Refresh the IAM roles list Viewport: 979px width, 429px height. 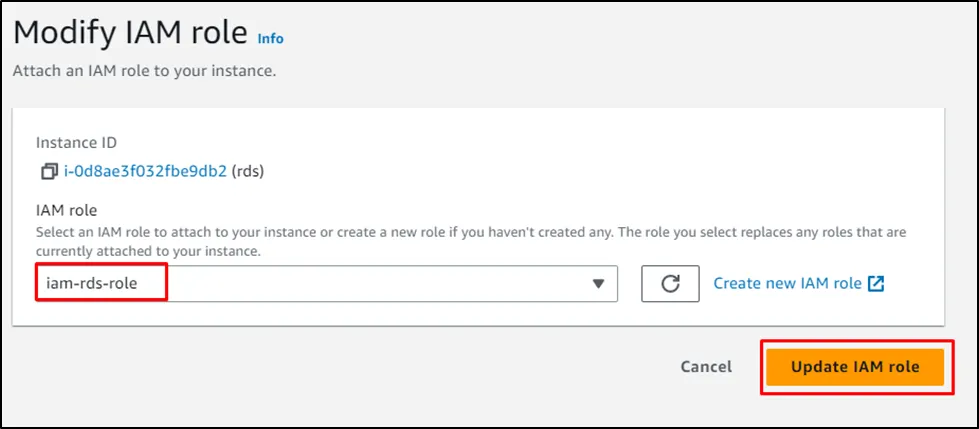pos(670,284)
